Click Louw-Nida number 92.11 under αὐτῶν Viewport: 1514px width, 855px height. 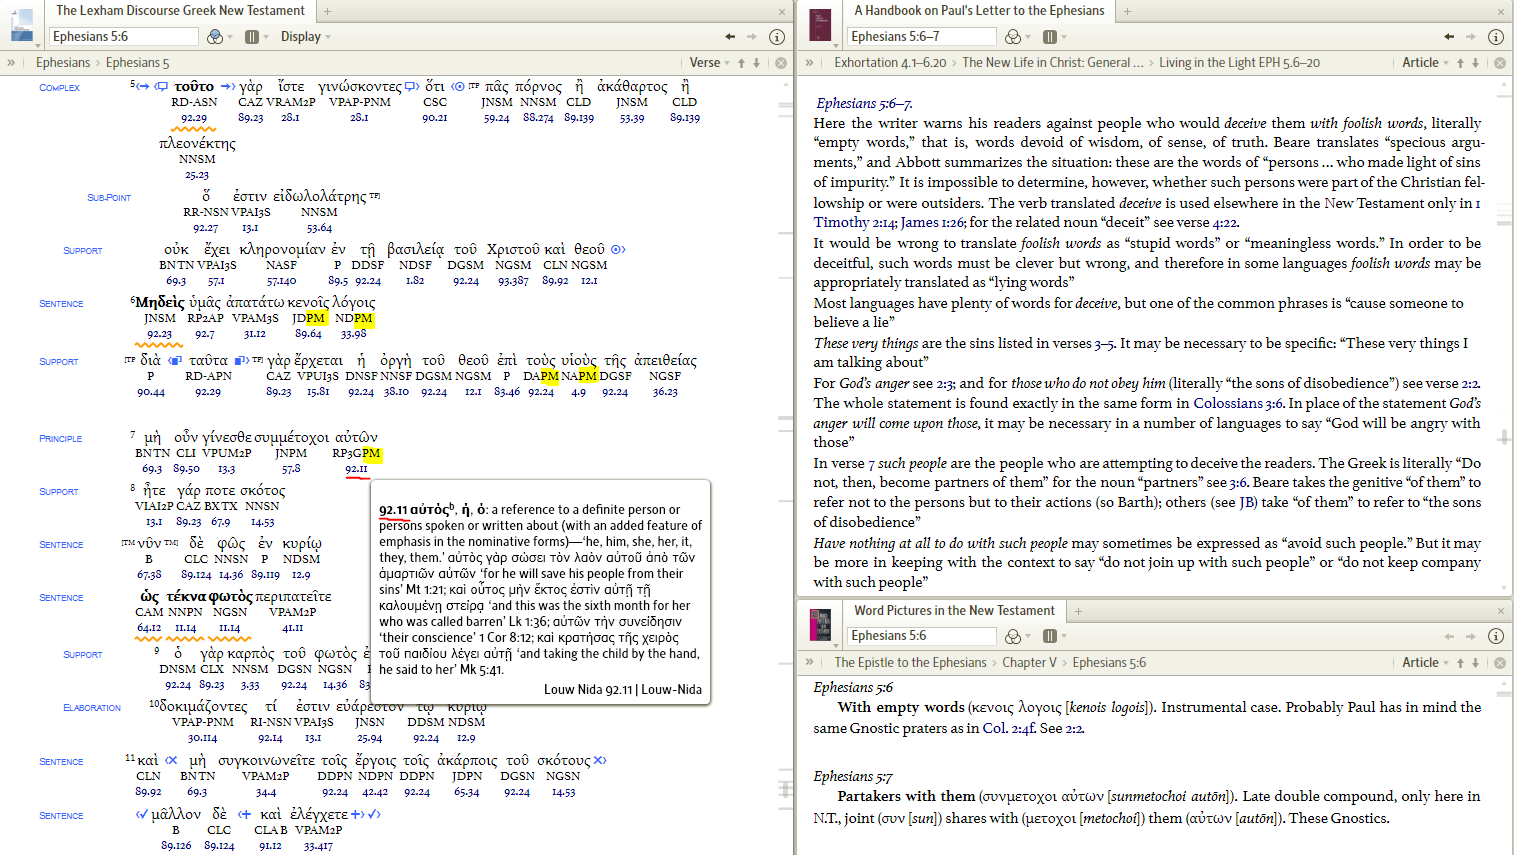(356, 468)
